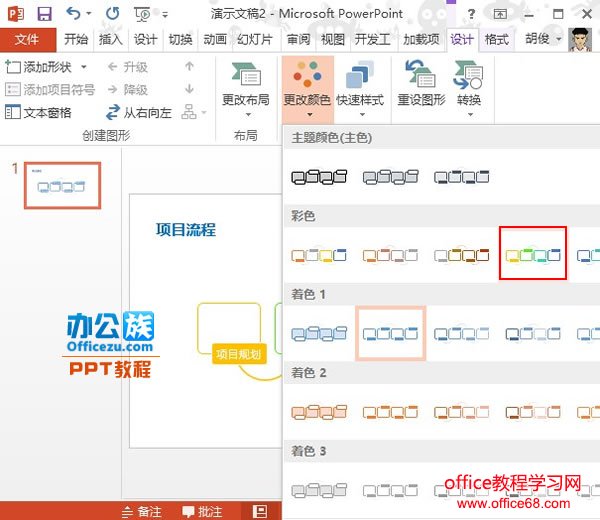
Task: Open 快速样式 Quick Styles gallery
Action: tap(360, 89)
